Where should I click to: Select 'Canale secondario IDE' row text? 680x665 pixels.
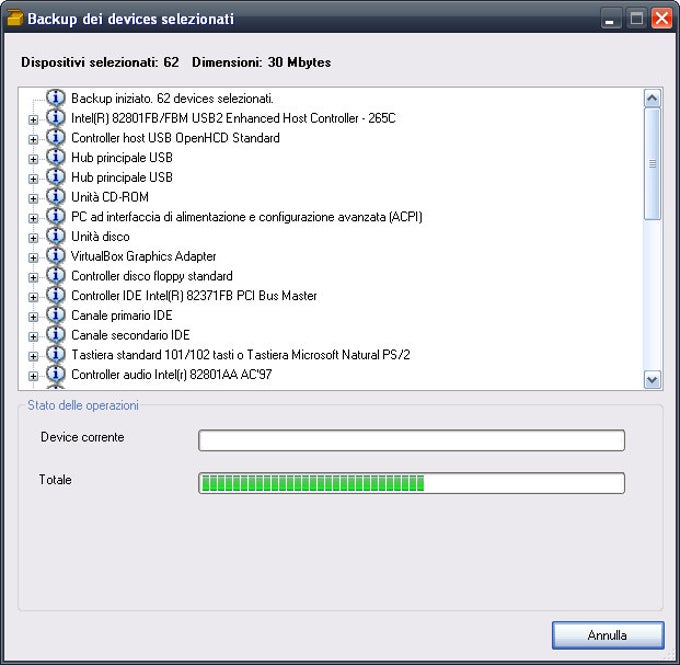[131, 335]
